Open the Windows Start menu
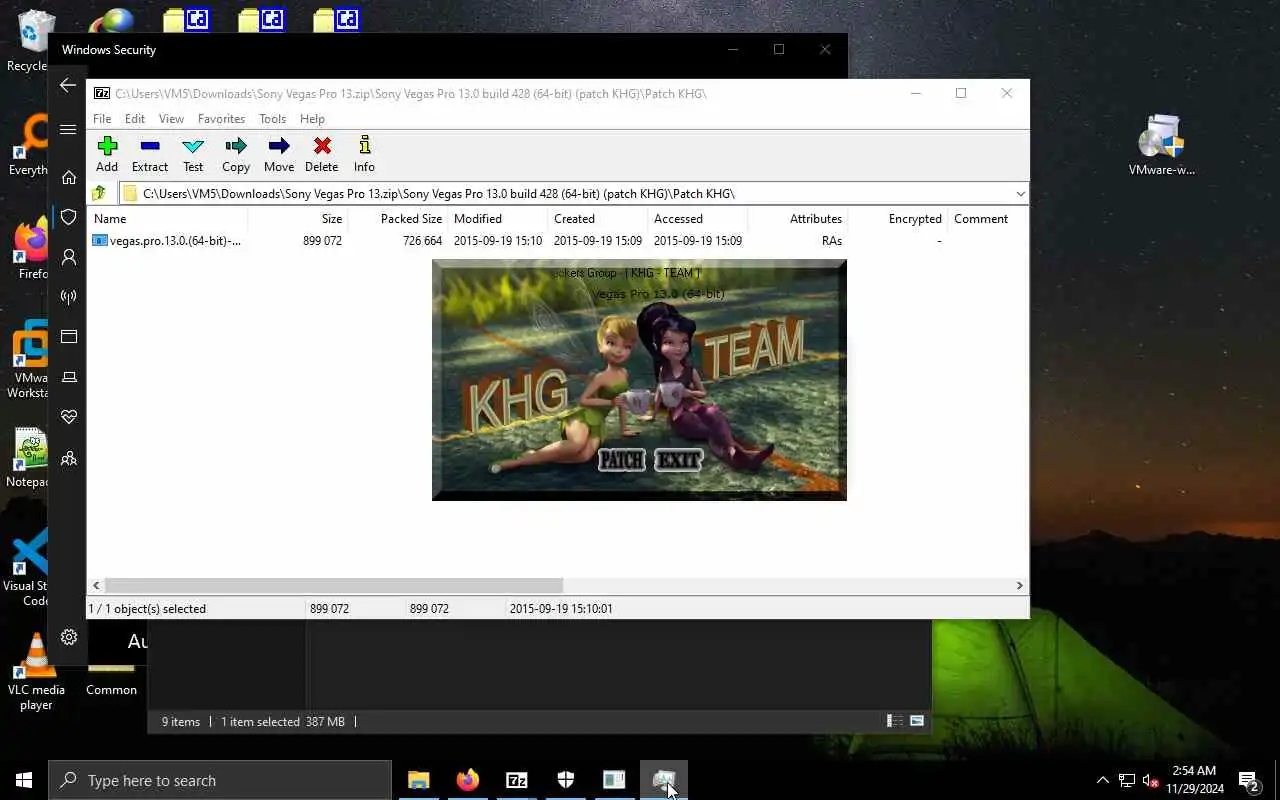 (x=24, y=780)
